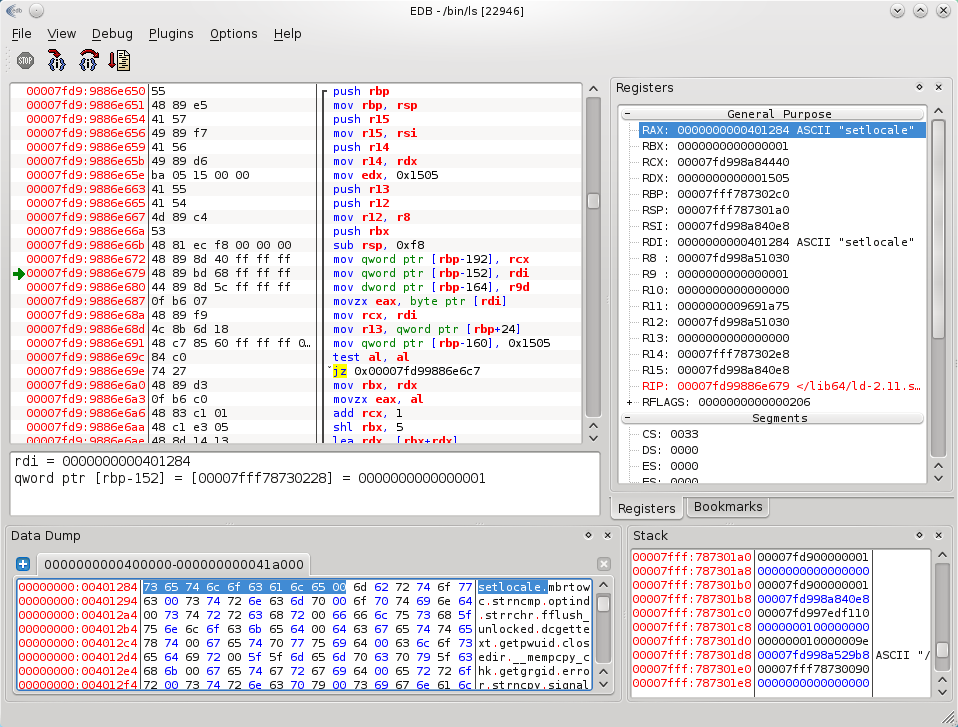Viewport: 958px width, 727px height.
Task: Click the disassembly view vertical scrollbar handle
Action: pos(594,201)
